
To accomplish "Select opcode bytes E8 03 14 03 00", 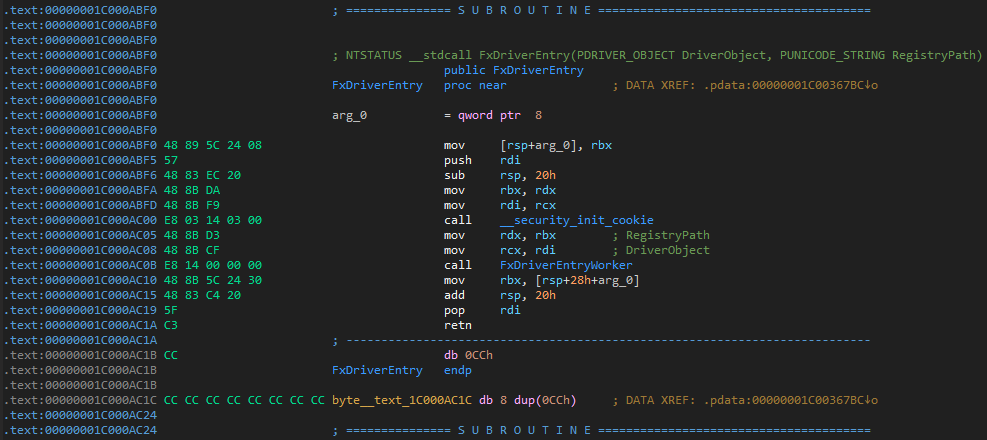I will 212,220.
